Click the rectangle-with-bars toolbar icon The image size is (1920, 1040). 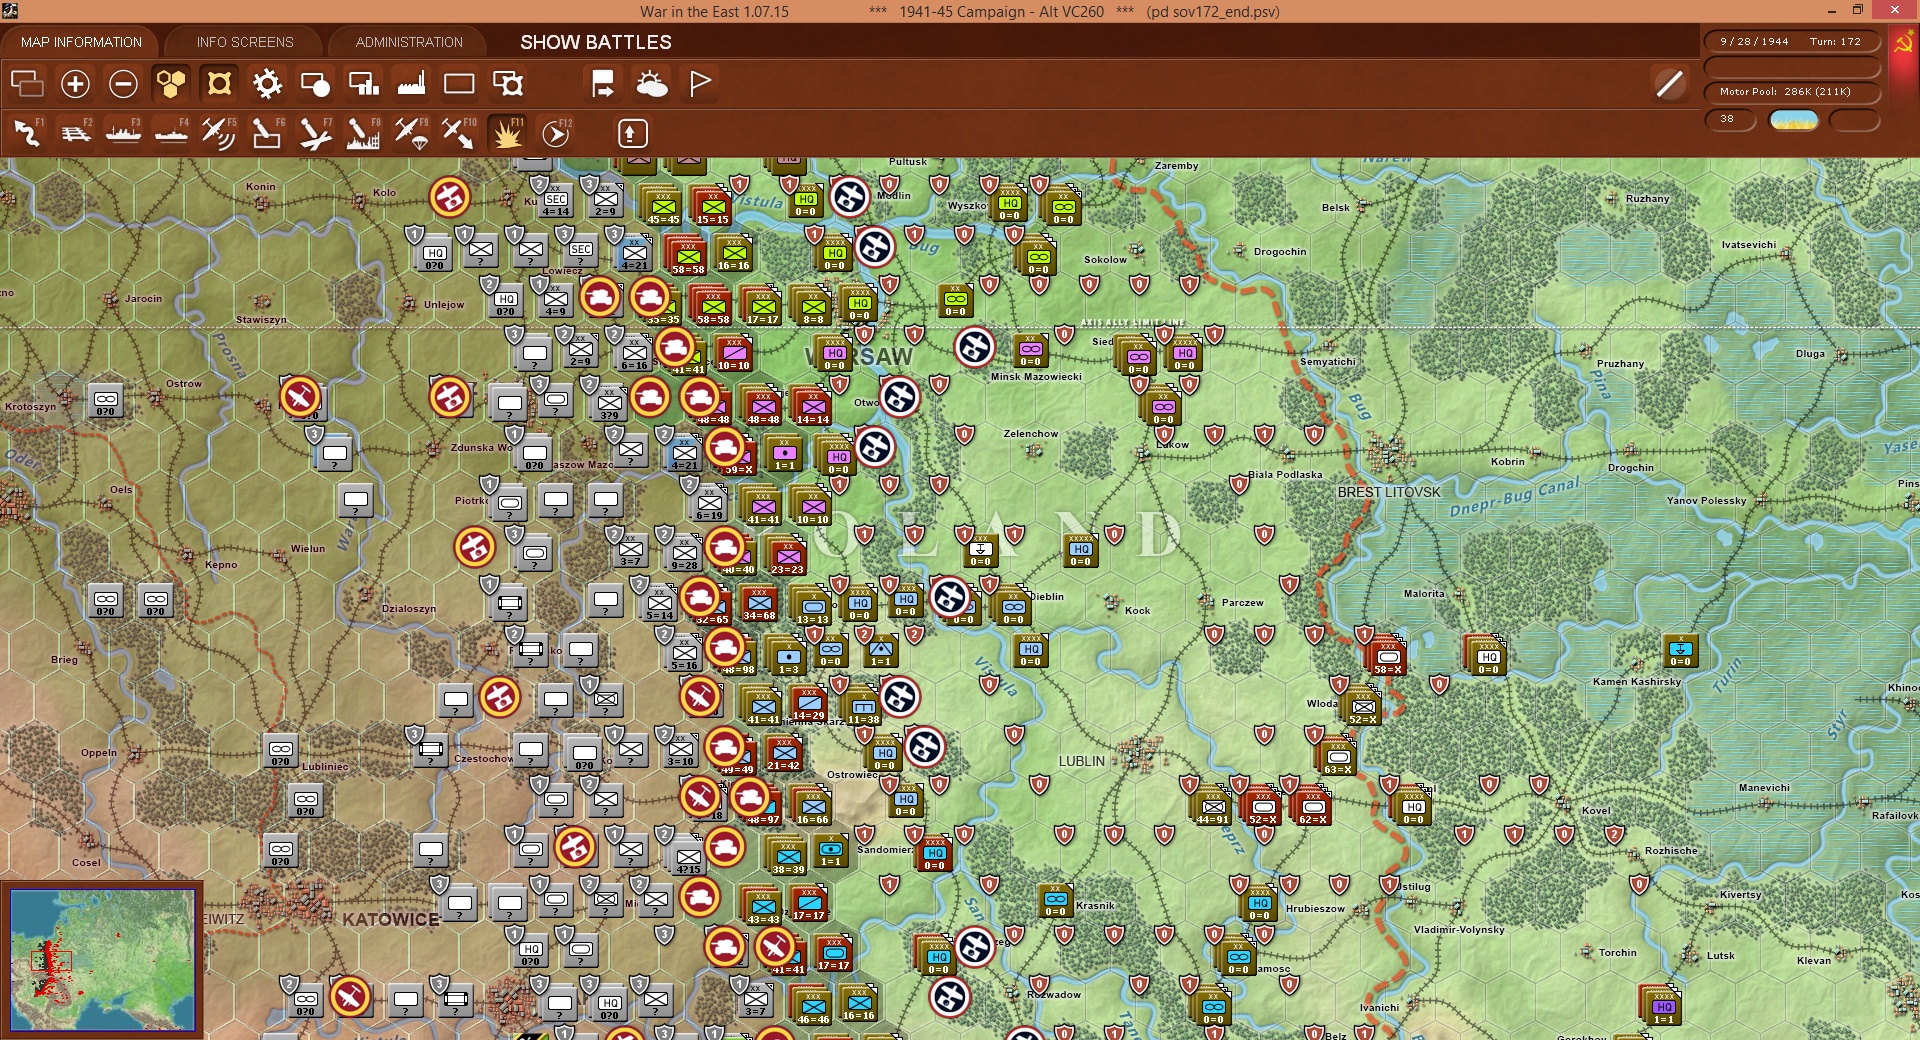363,84
